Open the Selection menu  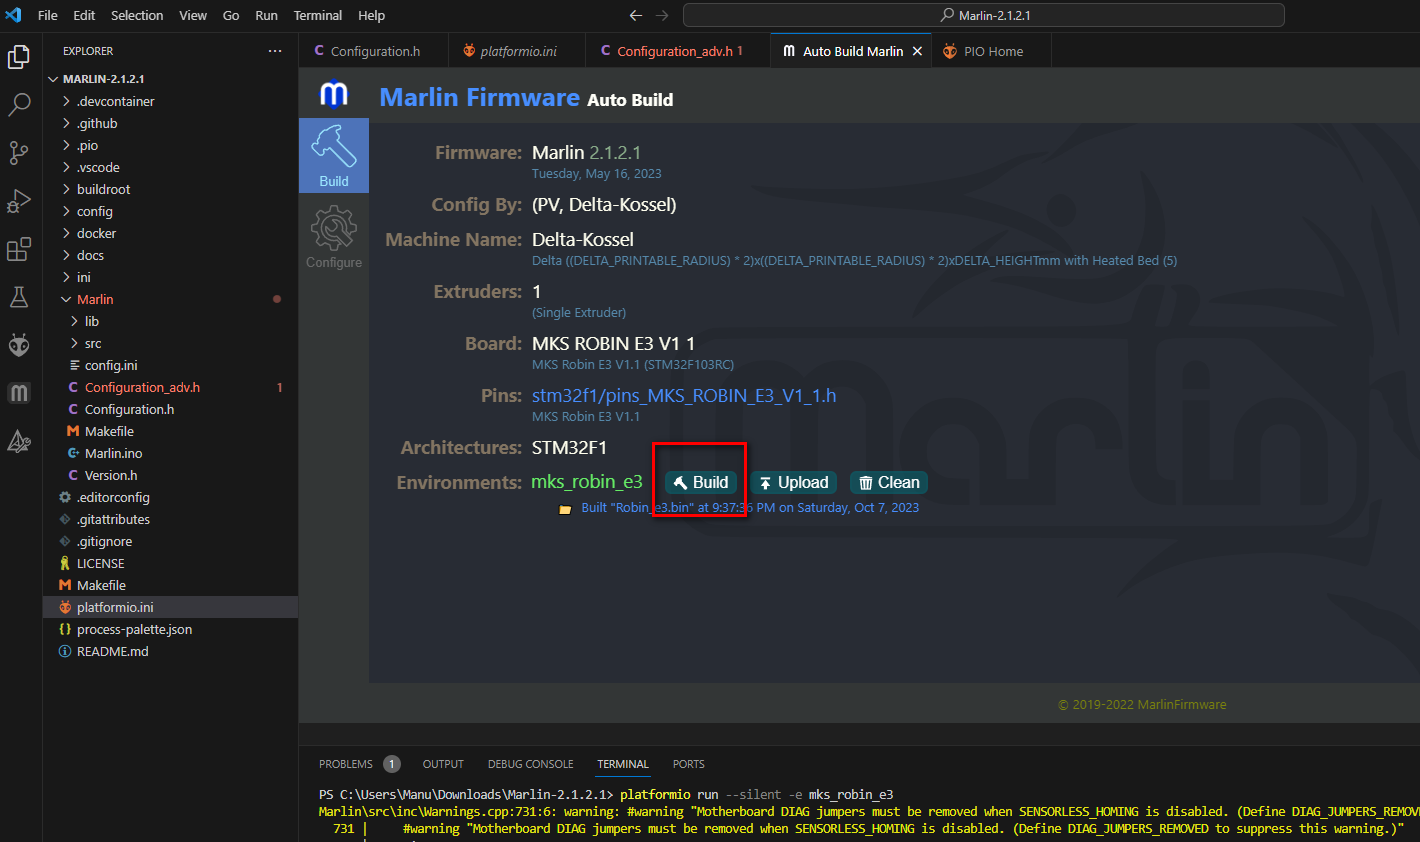[x=137, y=15]
